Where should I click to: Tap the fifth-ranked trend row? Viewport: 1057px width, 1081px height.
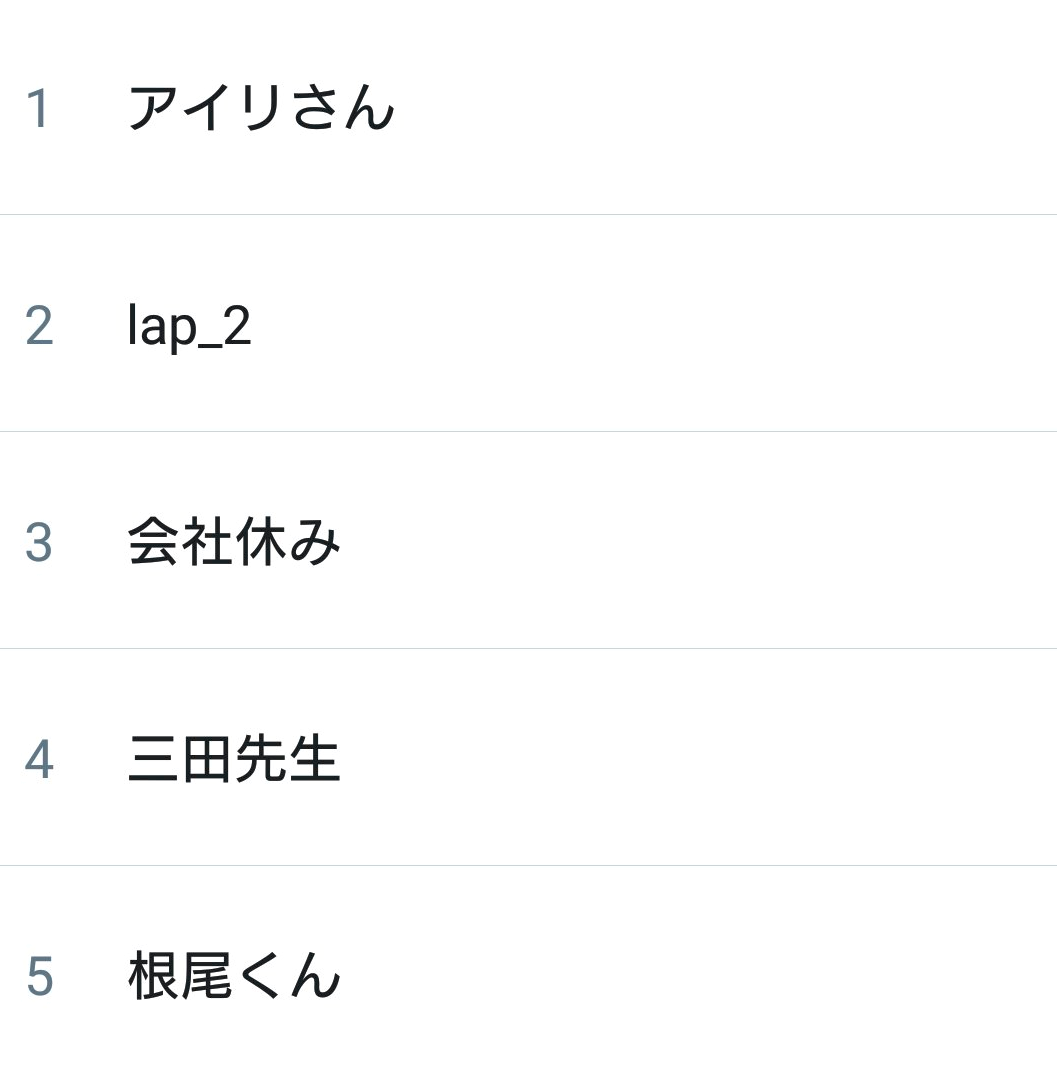[x=528, y=973]
